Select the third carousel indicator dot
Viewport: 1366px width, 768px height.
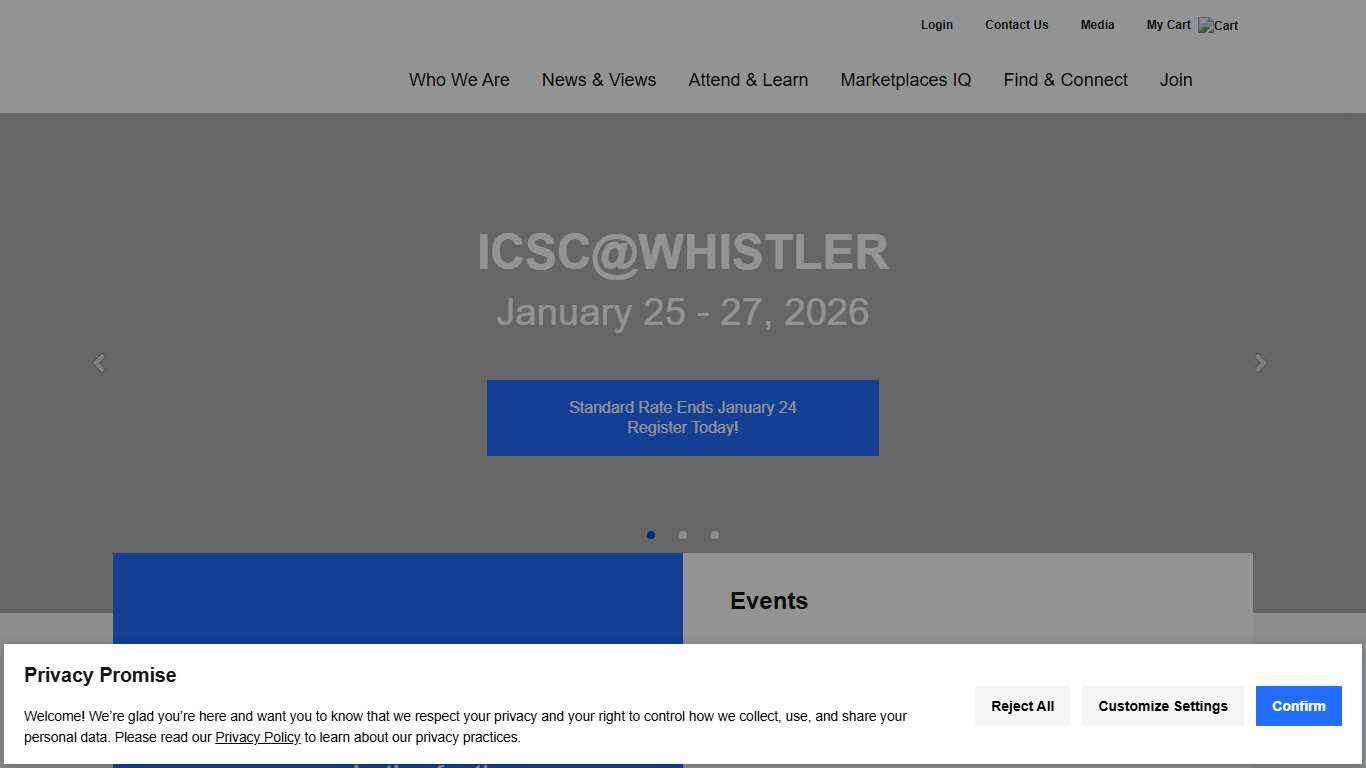click(715, 535)
